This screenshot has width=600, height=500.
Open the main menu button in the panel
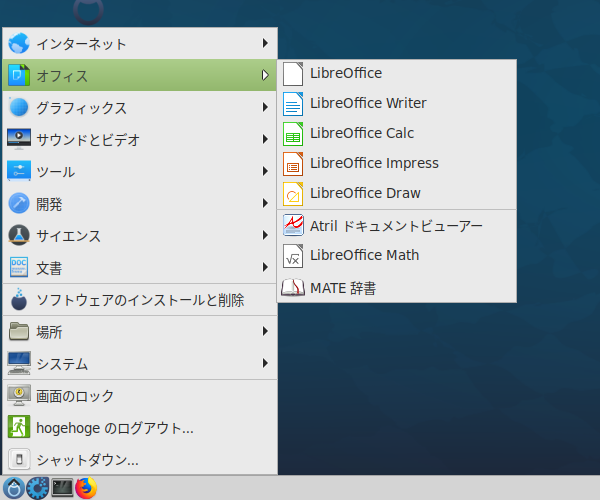(x=14, y=488)
